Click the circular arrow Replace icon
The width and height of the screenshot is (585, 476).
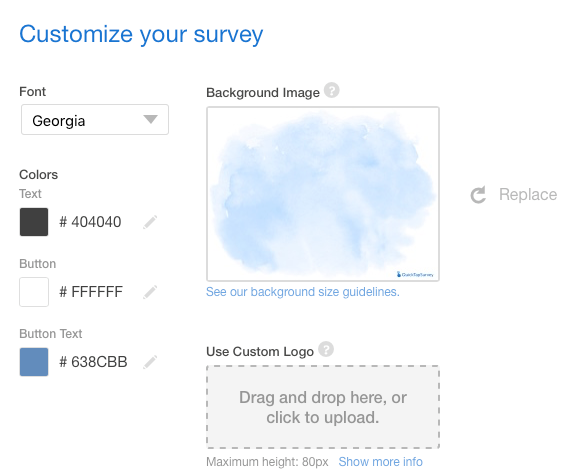pos(478,195)
